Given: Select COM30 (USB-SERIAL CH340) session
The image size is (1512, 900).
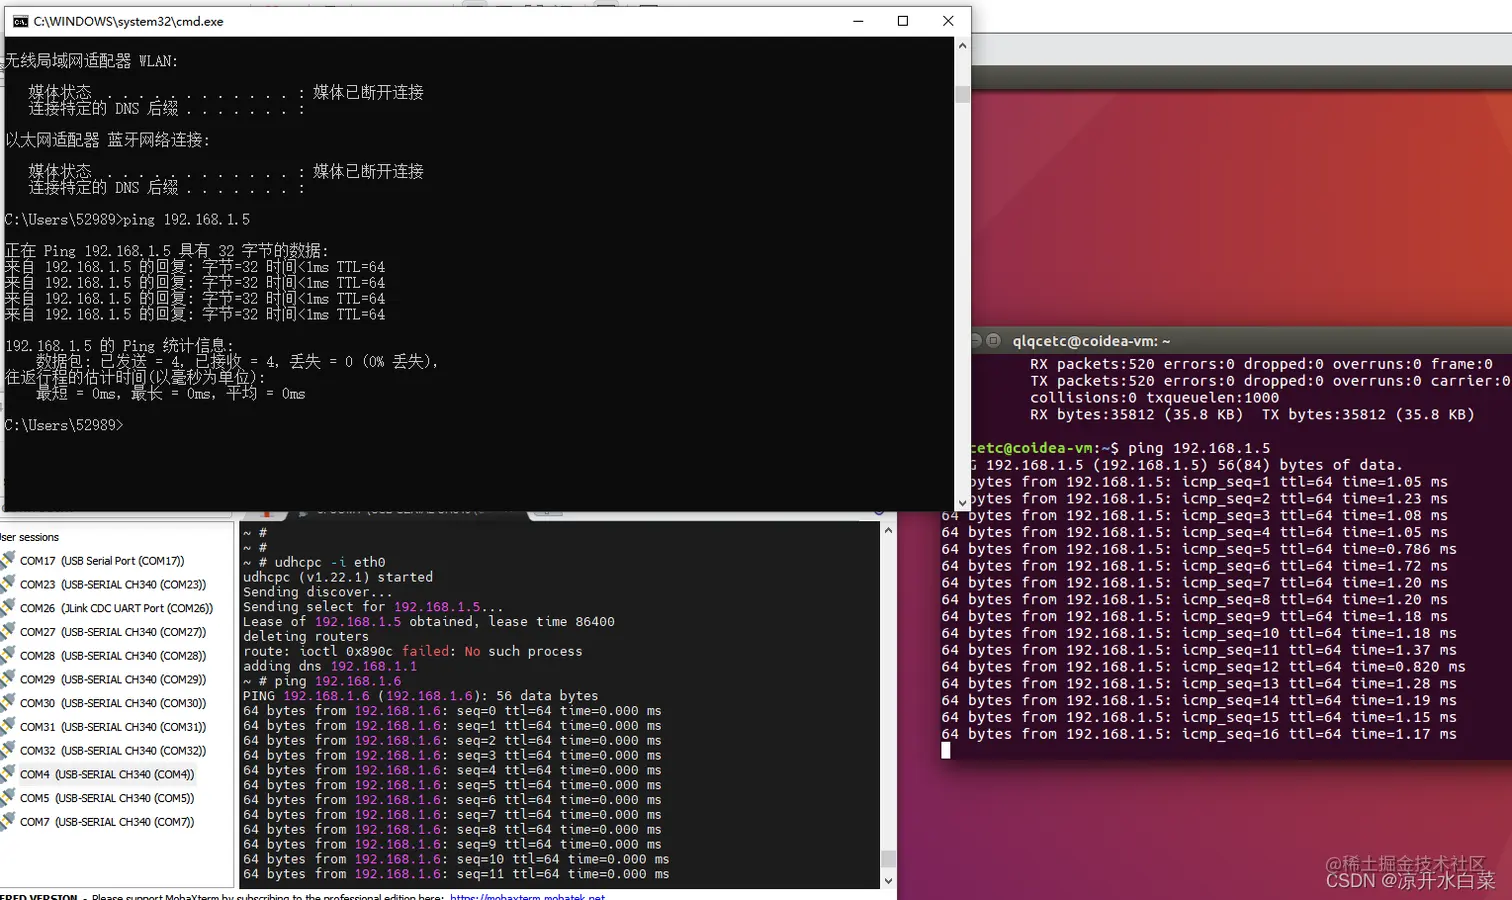Looking at the screenshot, I should click(x=112, y=703).
